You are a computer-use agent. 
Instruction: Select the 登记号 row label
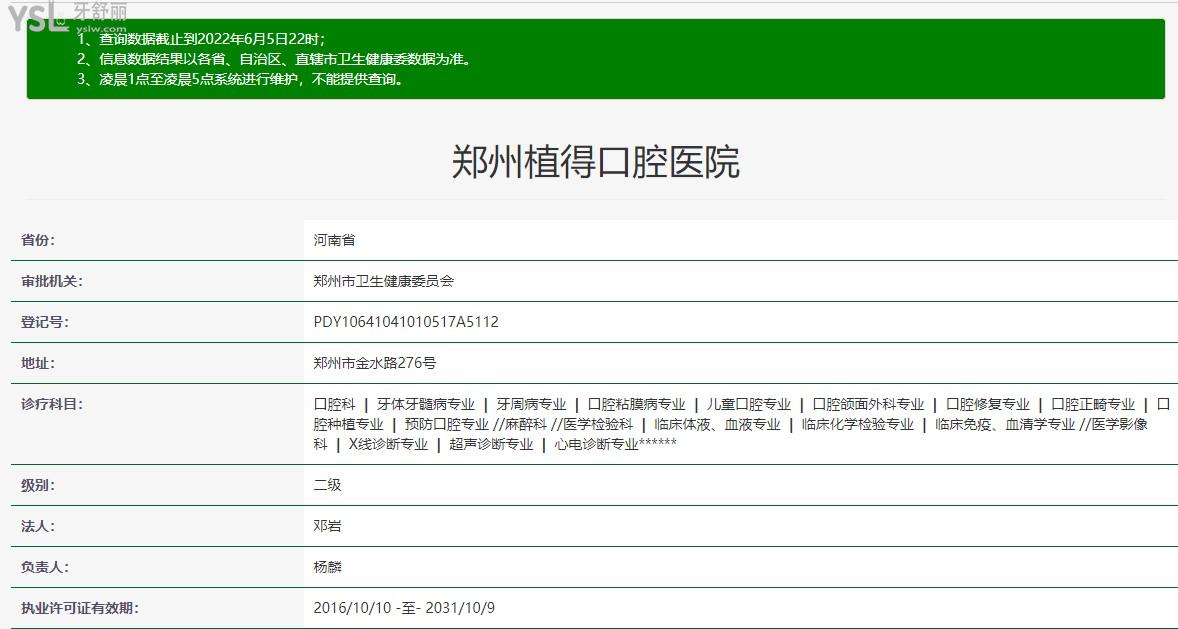[x=45, y=322]
